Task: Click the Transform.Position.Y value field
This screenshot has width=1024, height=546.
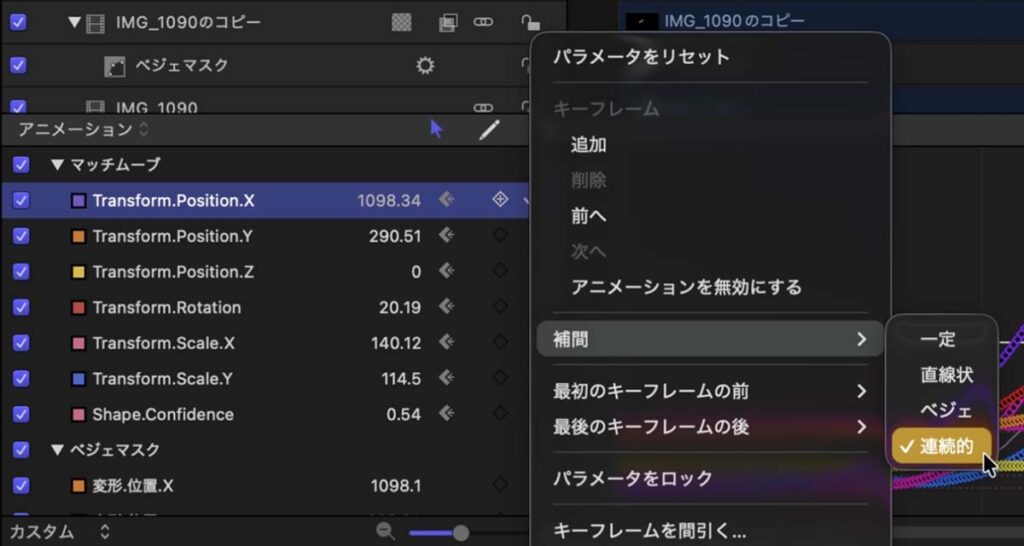Action: pyautogui.click(x=394, y=236)
